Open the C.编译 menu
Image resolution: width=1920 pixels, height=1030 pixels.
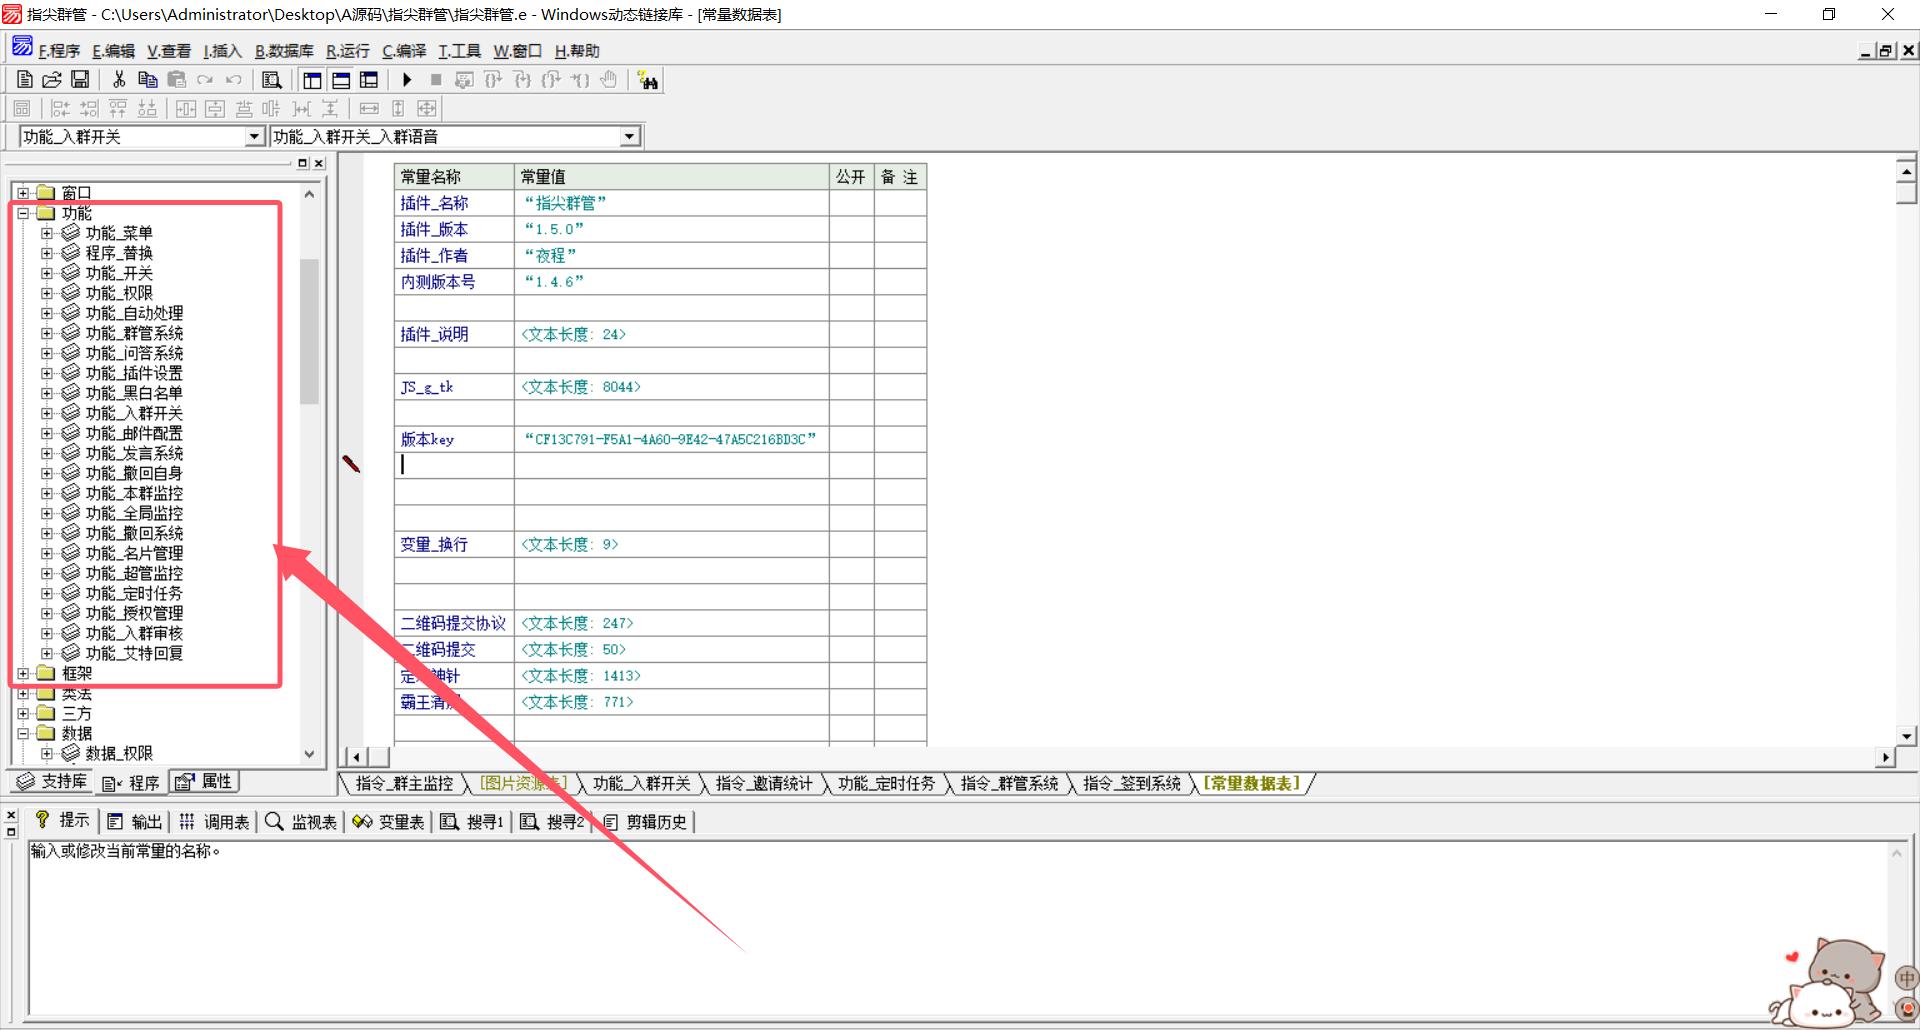(404, 51)
